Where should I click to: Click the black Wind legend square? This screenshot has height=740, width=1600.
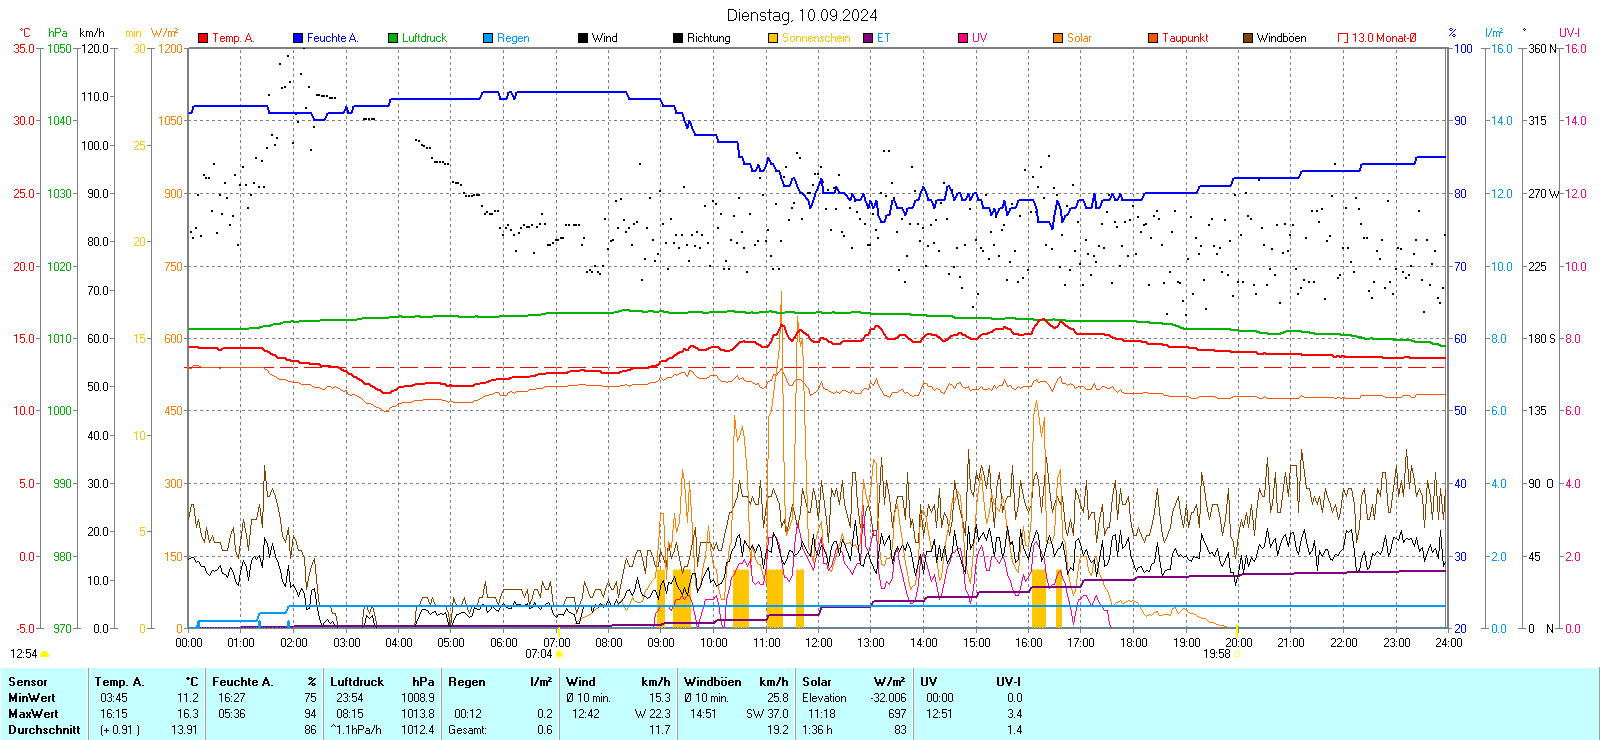coord(583,38)
